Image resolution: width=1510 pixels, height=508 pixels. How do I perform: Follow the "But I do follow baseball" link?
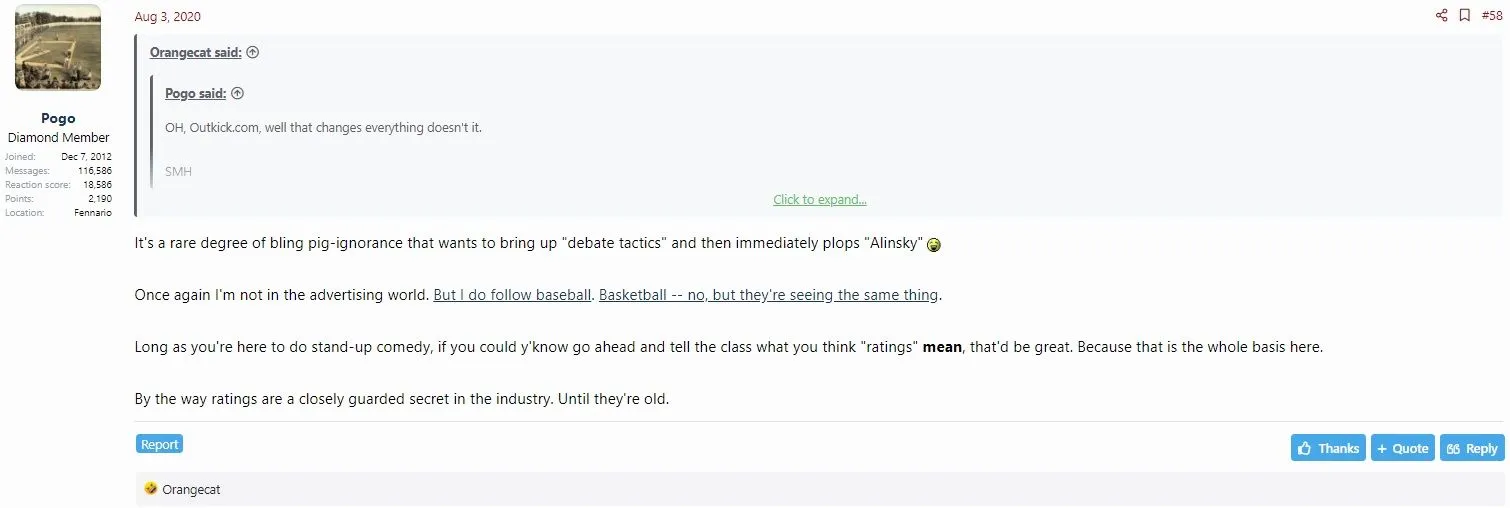512,295
